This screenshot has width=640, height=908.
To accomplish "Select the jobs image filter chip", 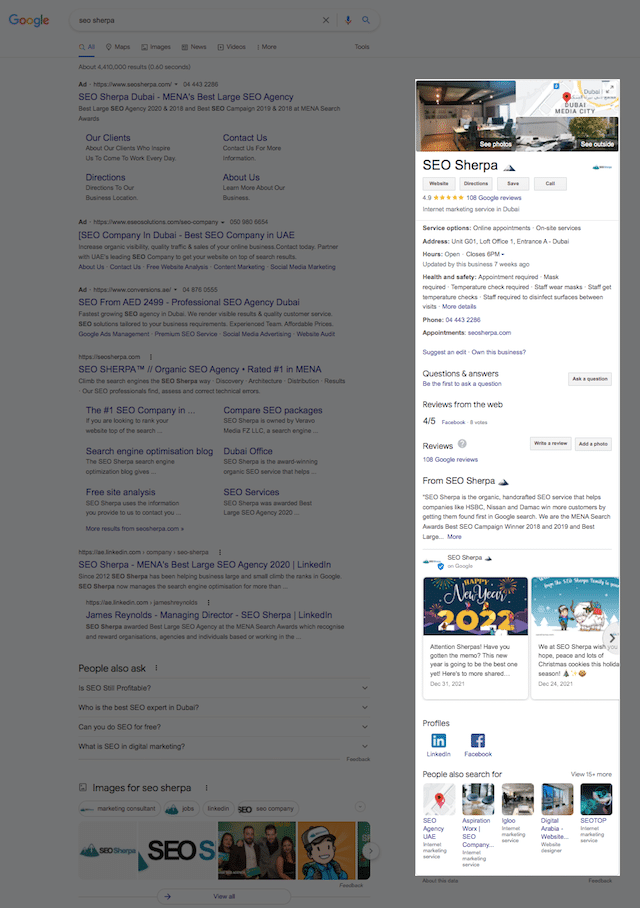I will click(x=181, y=808).
